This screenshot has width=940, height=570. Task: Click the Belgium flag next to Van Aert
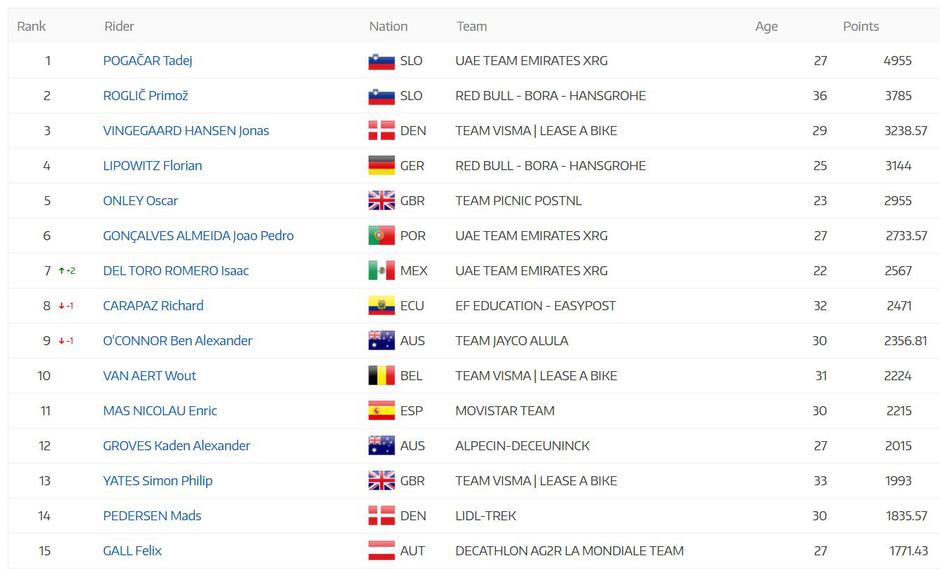tap(381, 376)
